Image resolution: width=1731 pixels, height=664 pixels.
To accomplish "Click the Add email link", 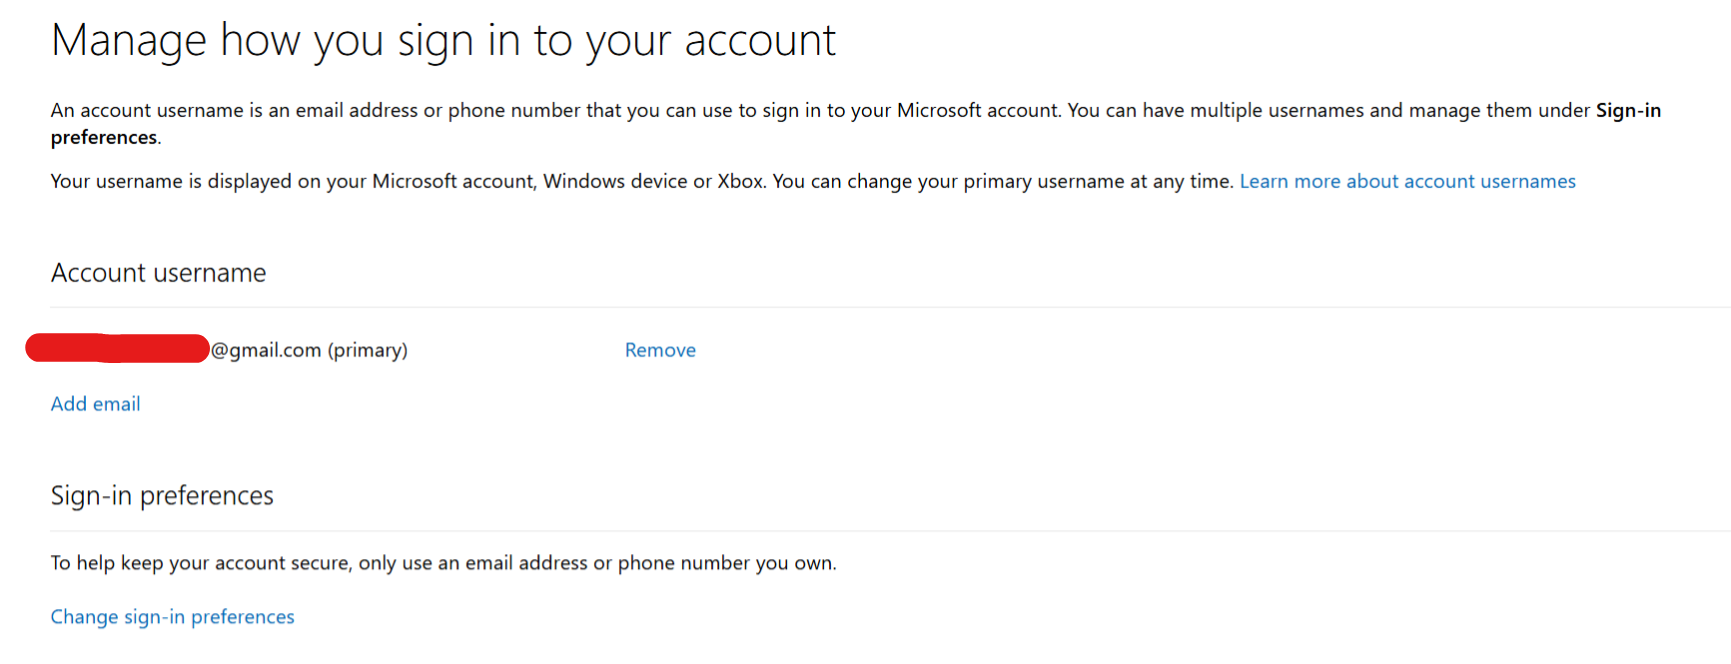I will point(96,404).
